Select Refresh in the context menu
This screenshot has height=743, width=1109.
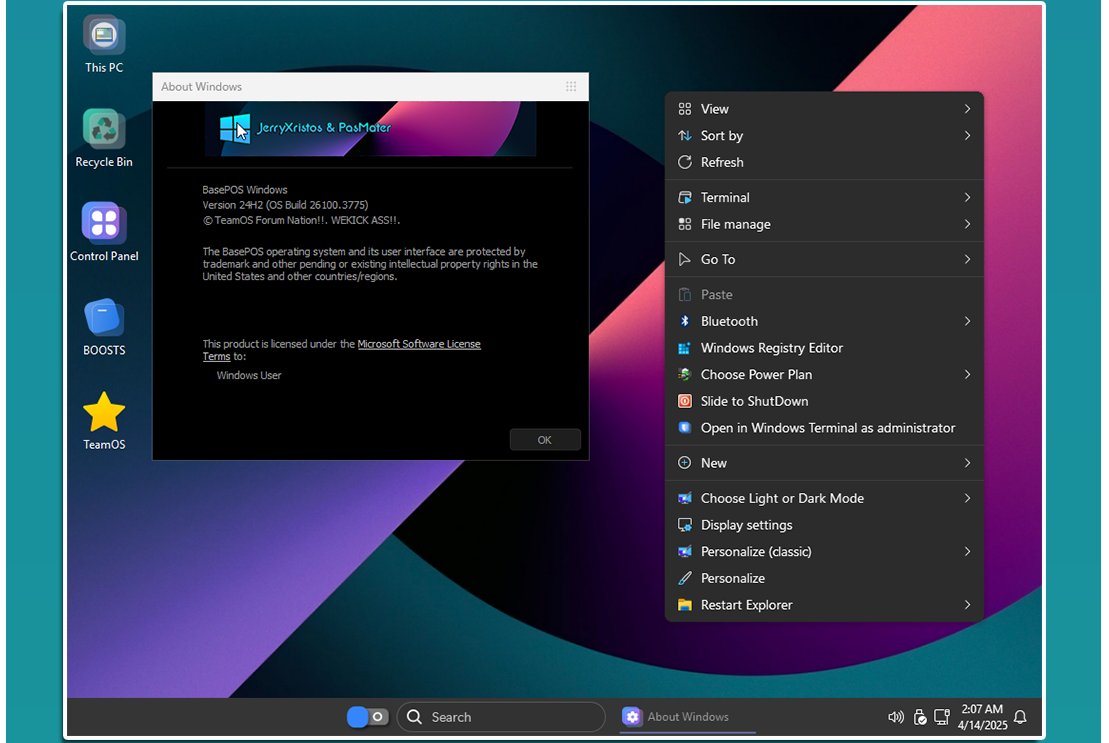pyautogui.click(x=722, y=162)
